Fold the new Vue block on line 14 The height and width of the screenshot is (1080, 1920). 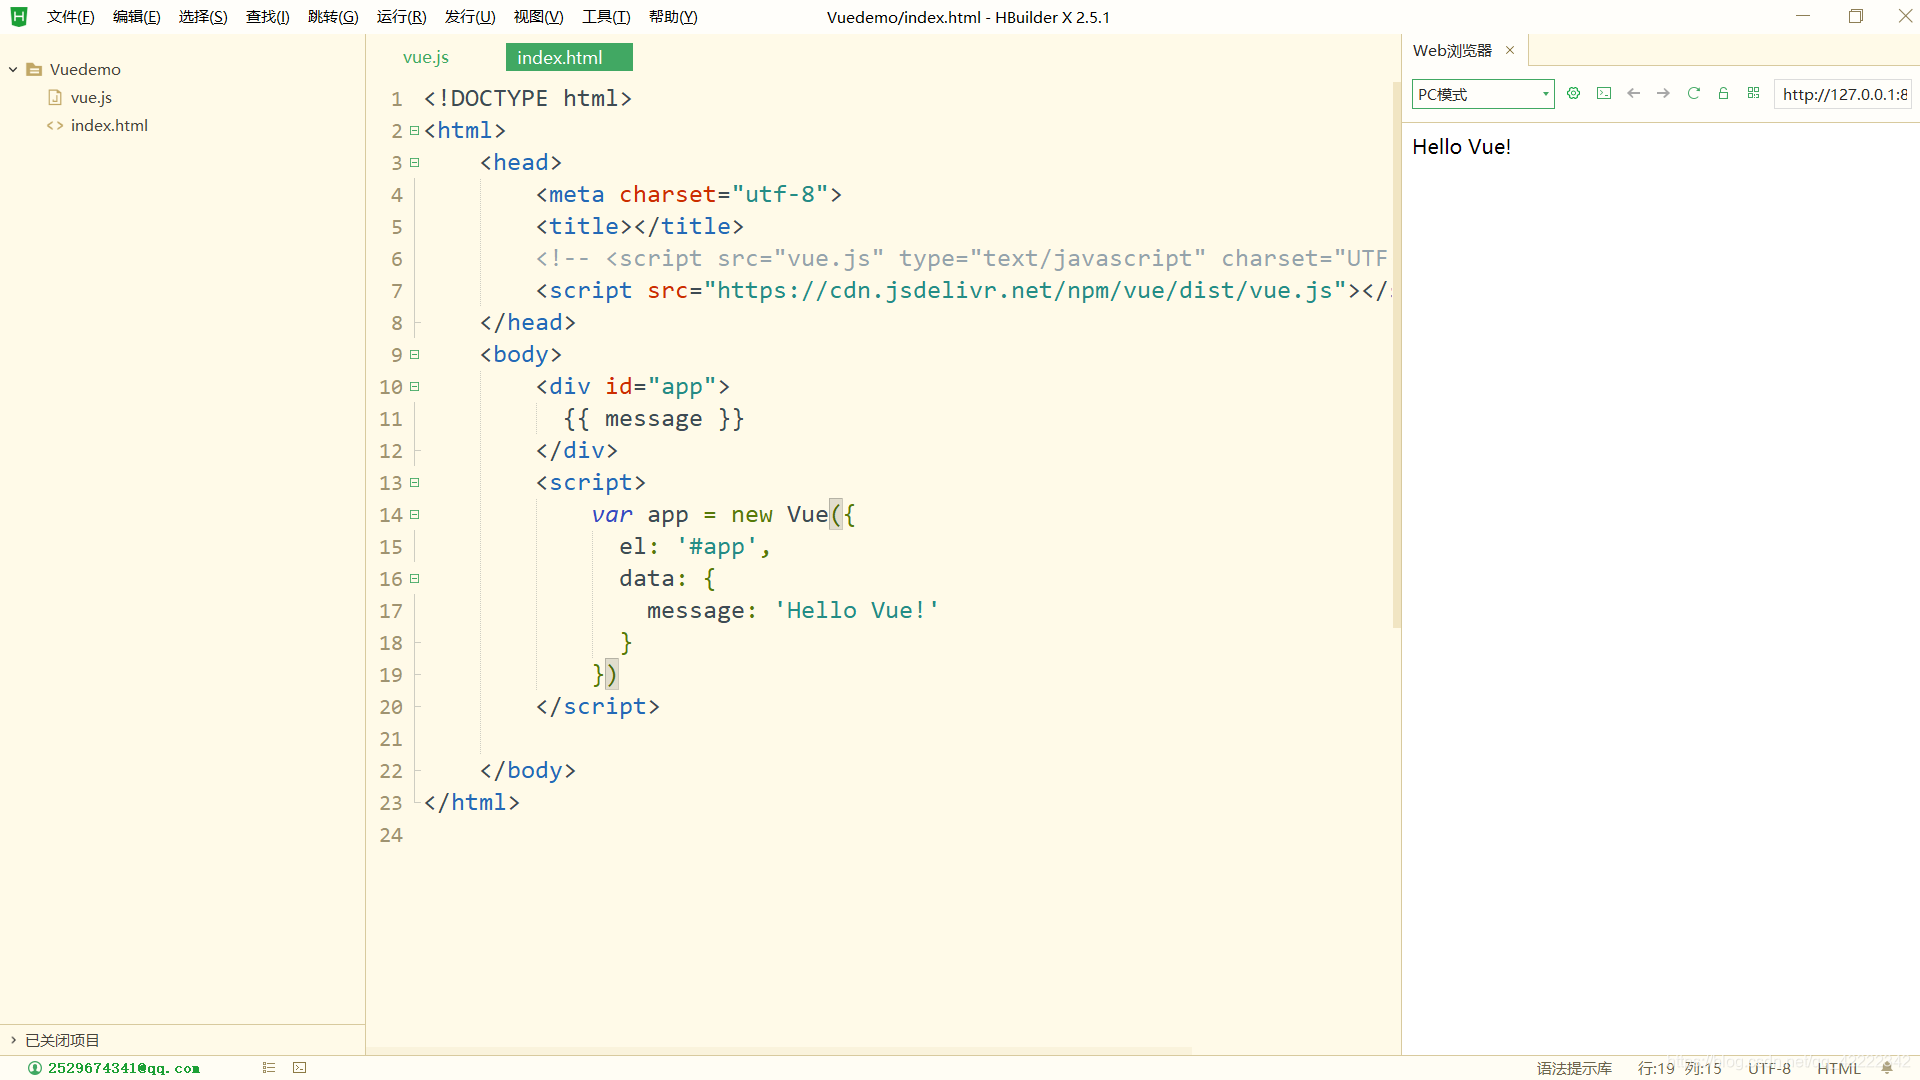[414, 515]
